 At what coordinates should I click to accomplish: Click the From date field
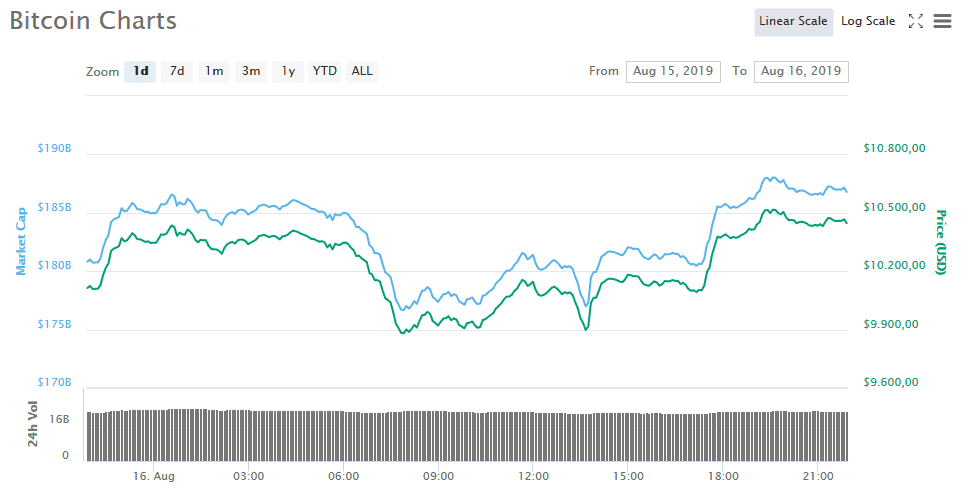(673, 71)
